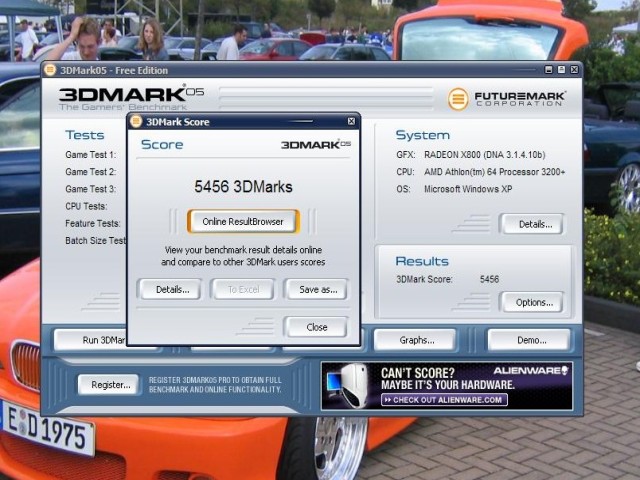The width and height of the screenshot is (640, 480).
Task: Click the 'Score' heading in dialog
Action: tap(162, 144)
